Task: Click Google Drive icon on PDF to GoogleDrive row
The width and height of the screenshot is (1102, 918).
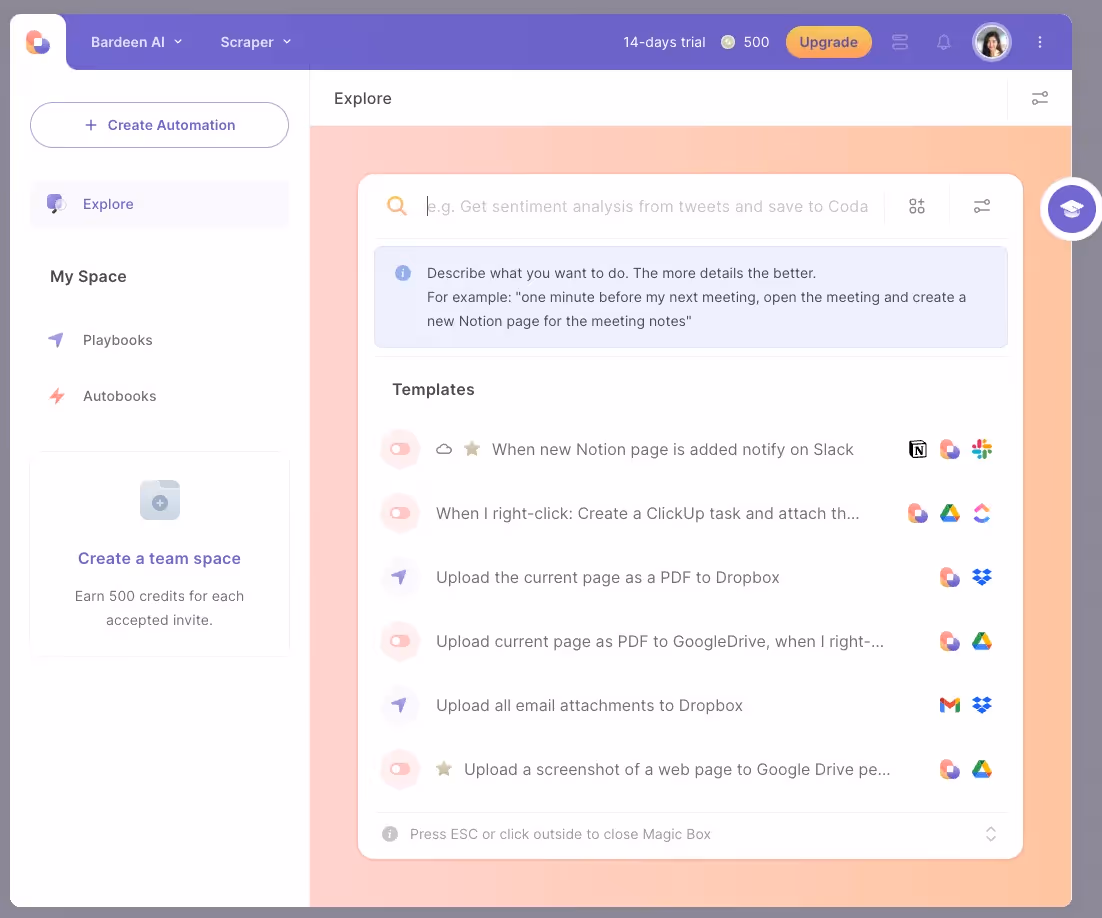Action: pyautogui.click(x=982, y=641)
